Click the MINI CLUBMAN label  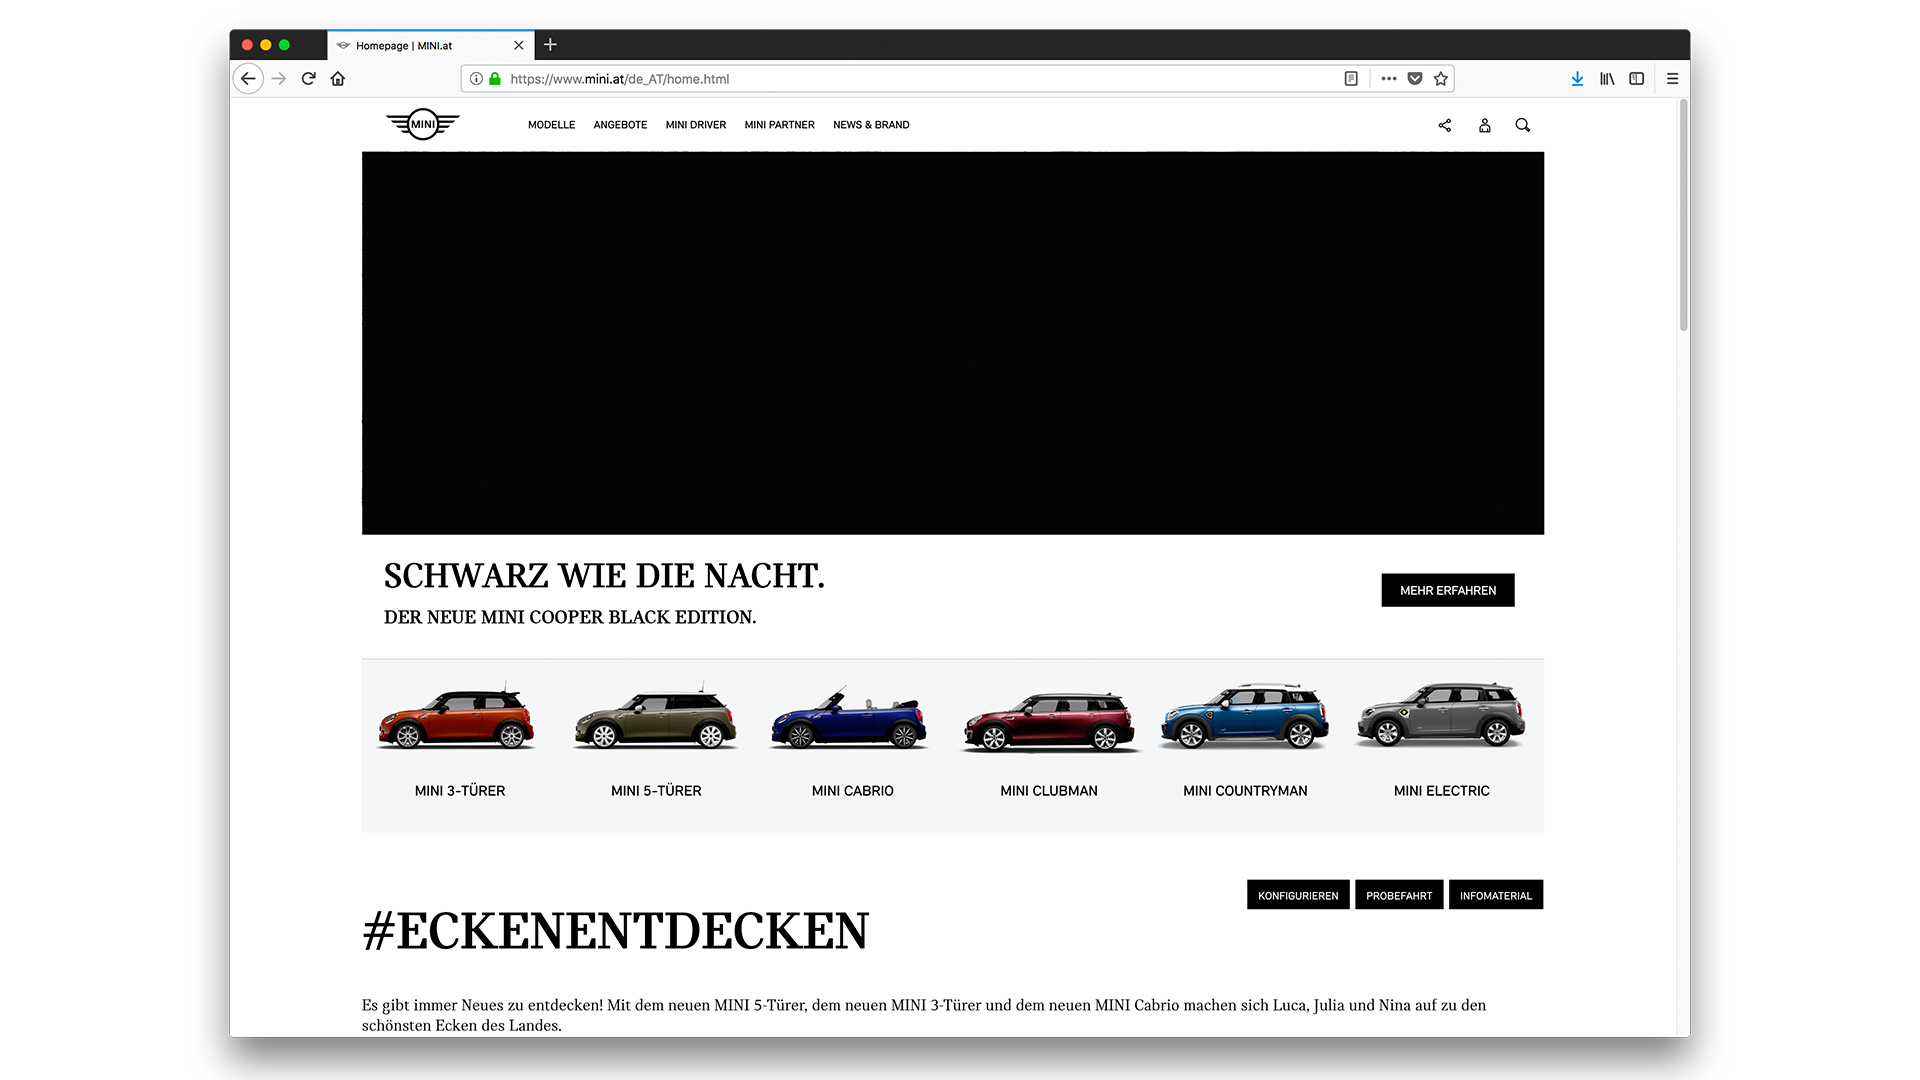click(1049, 791)
